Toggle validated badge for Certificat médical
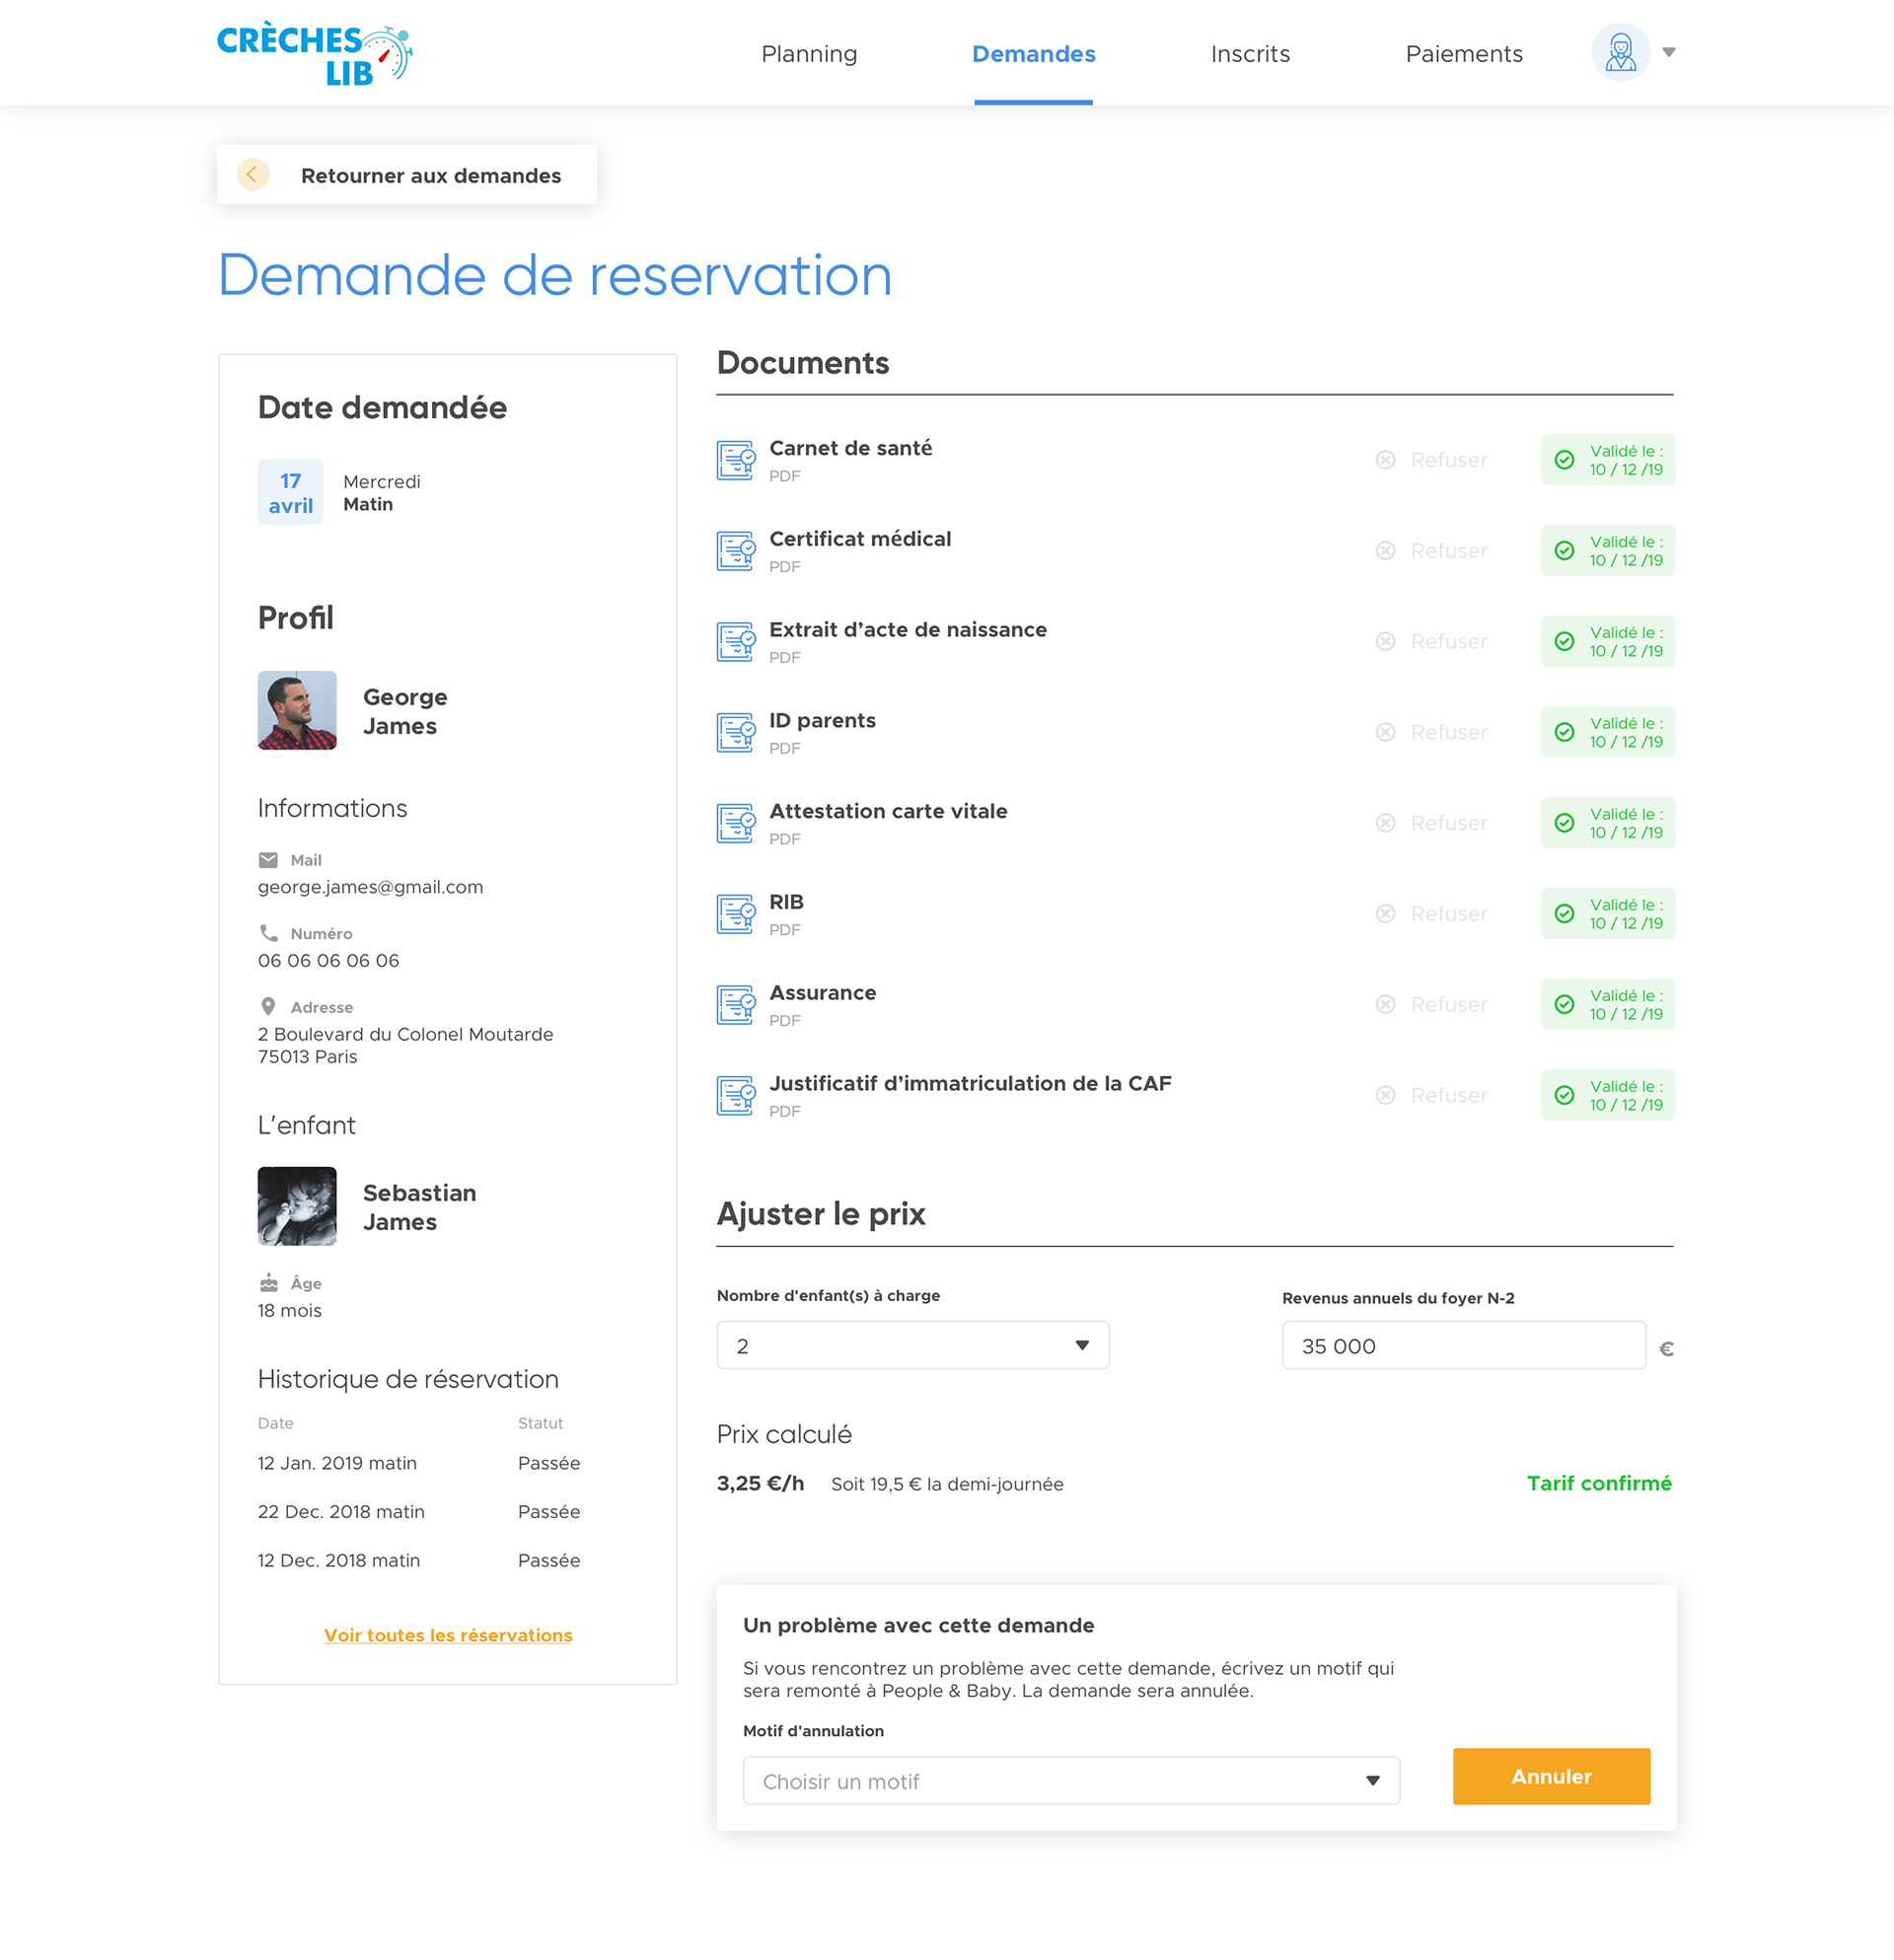This screenshot has width=1894, height=1960. (1608, 551)
